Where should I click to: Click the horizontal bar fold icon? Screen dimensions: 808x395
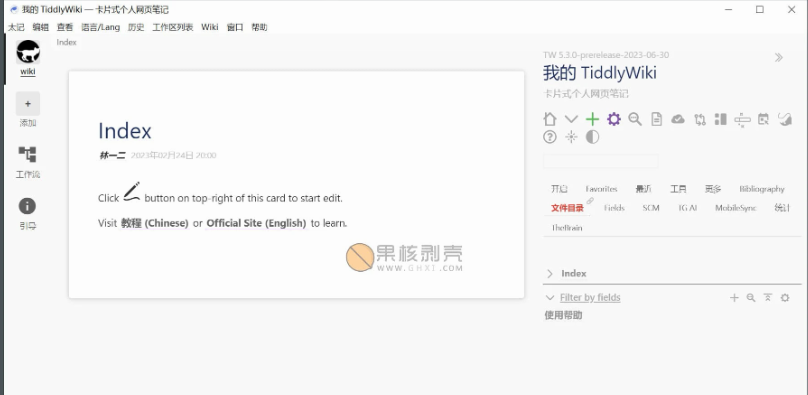pos(742,119)
